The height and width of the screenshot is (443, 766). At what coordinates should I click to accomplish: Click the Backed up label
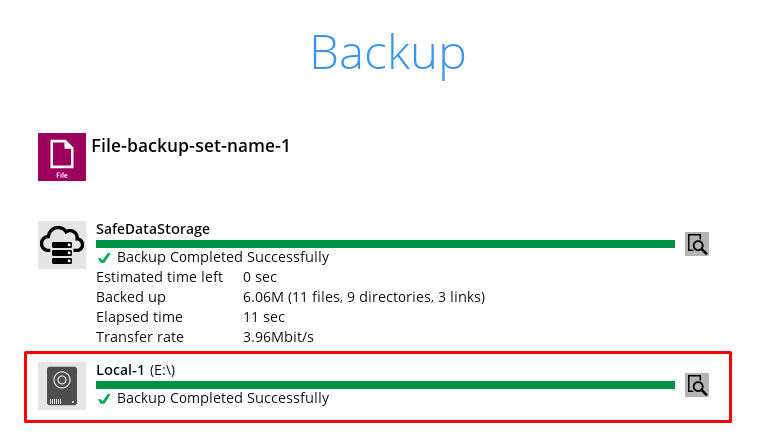(x=130, y=297)
